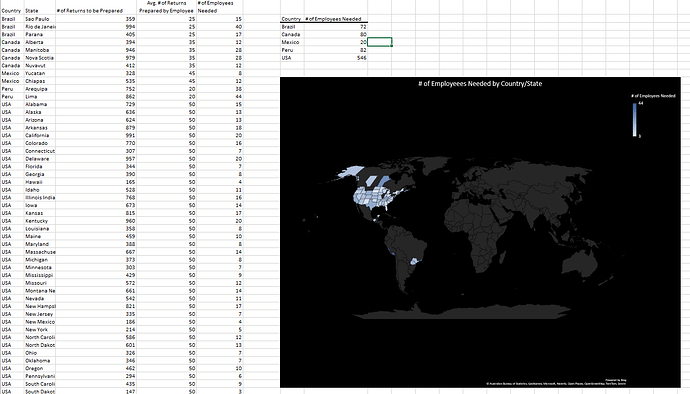Select 'USA' in the summary table

click(286, 58)
